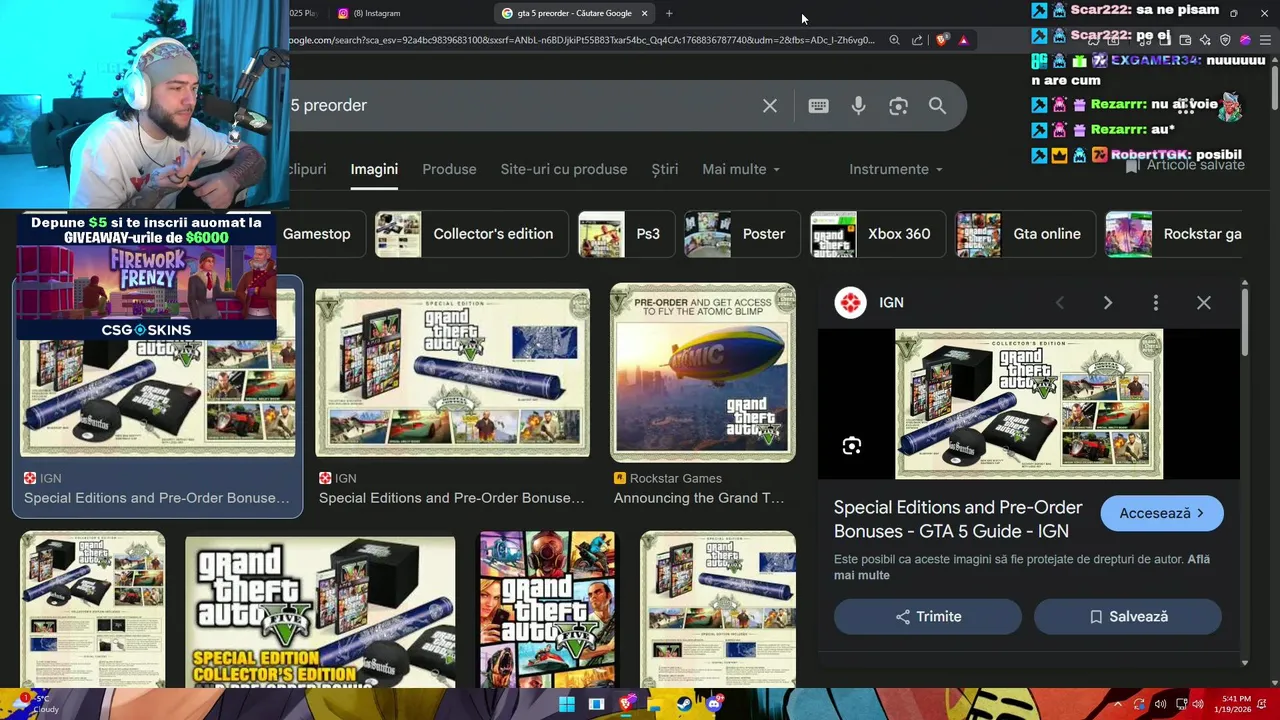Filter images by Ps3 chip
The width and height of the screenshot is (1280, 720).
coord(627,234)
